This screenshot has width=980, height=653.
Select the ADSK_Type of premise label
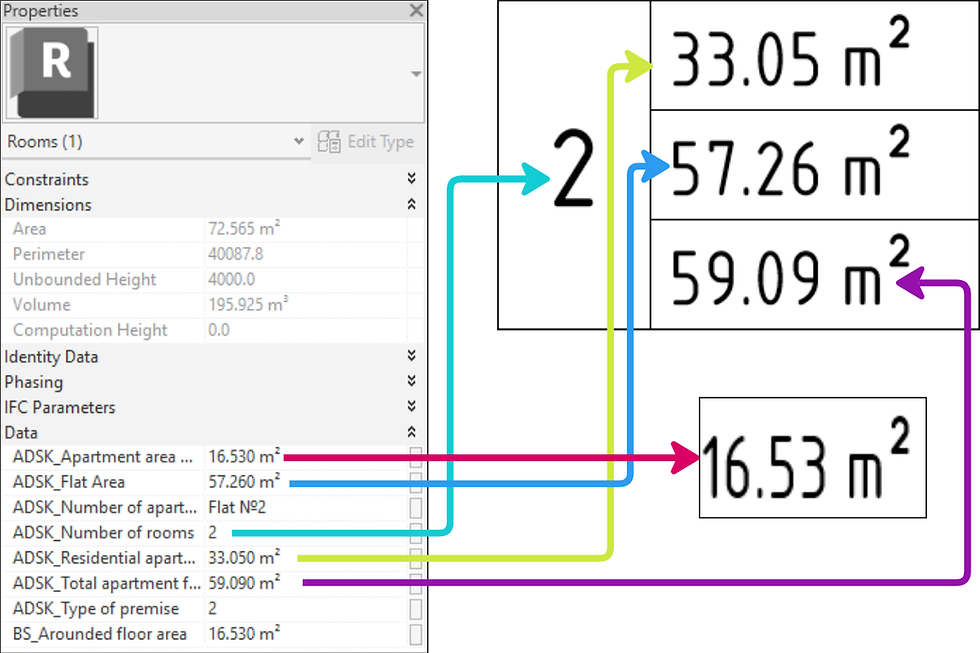click(x=96, y=609)
